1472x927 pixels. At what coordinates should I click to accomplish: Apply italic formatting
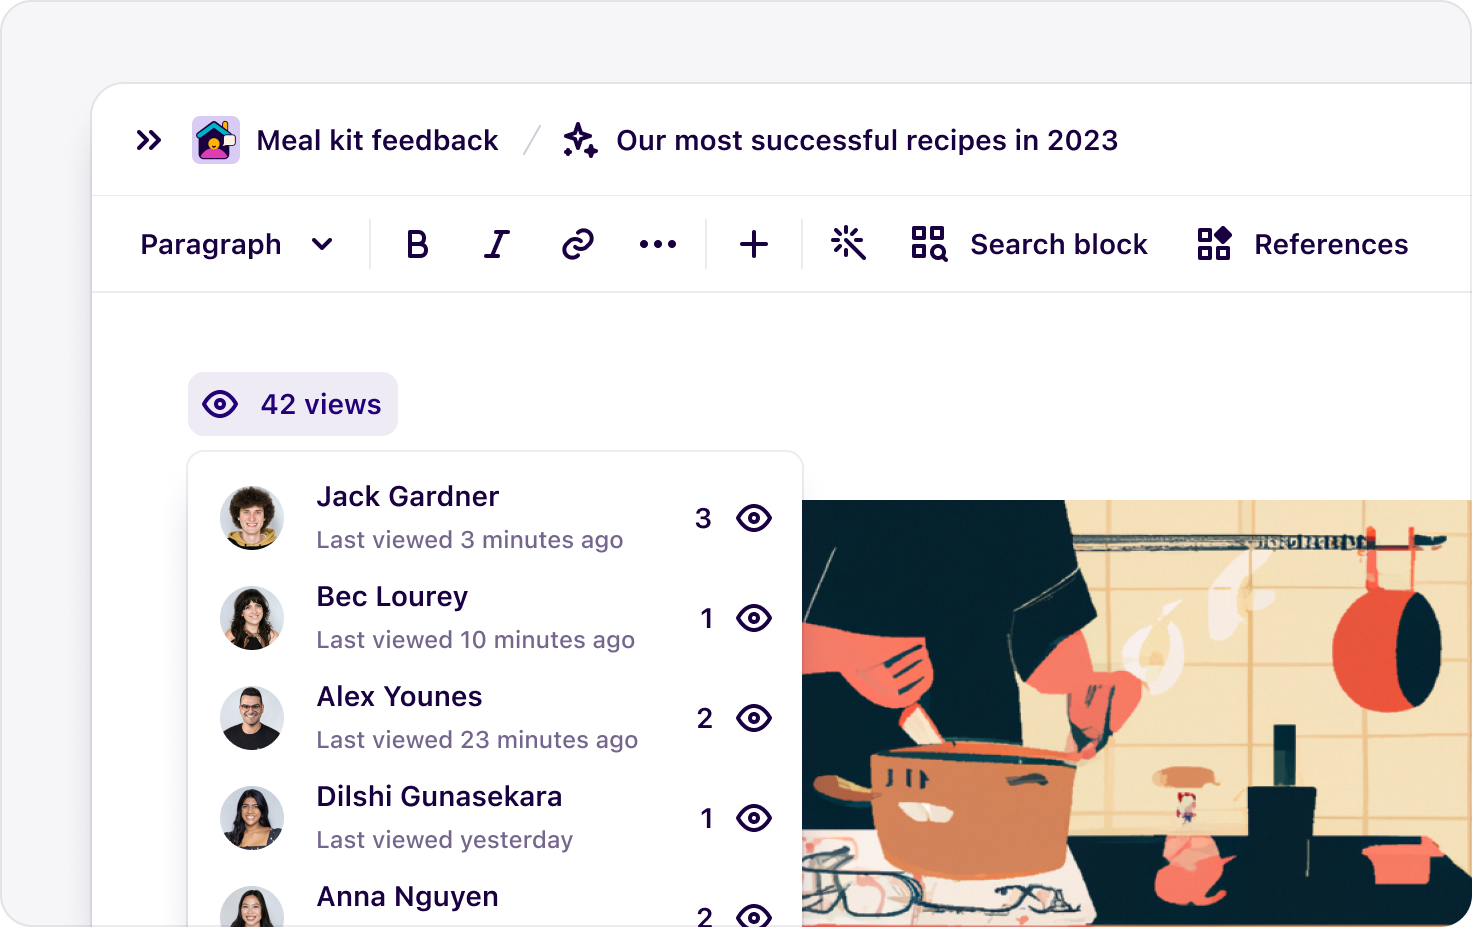click(497, 243)
